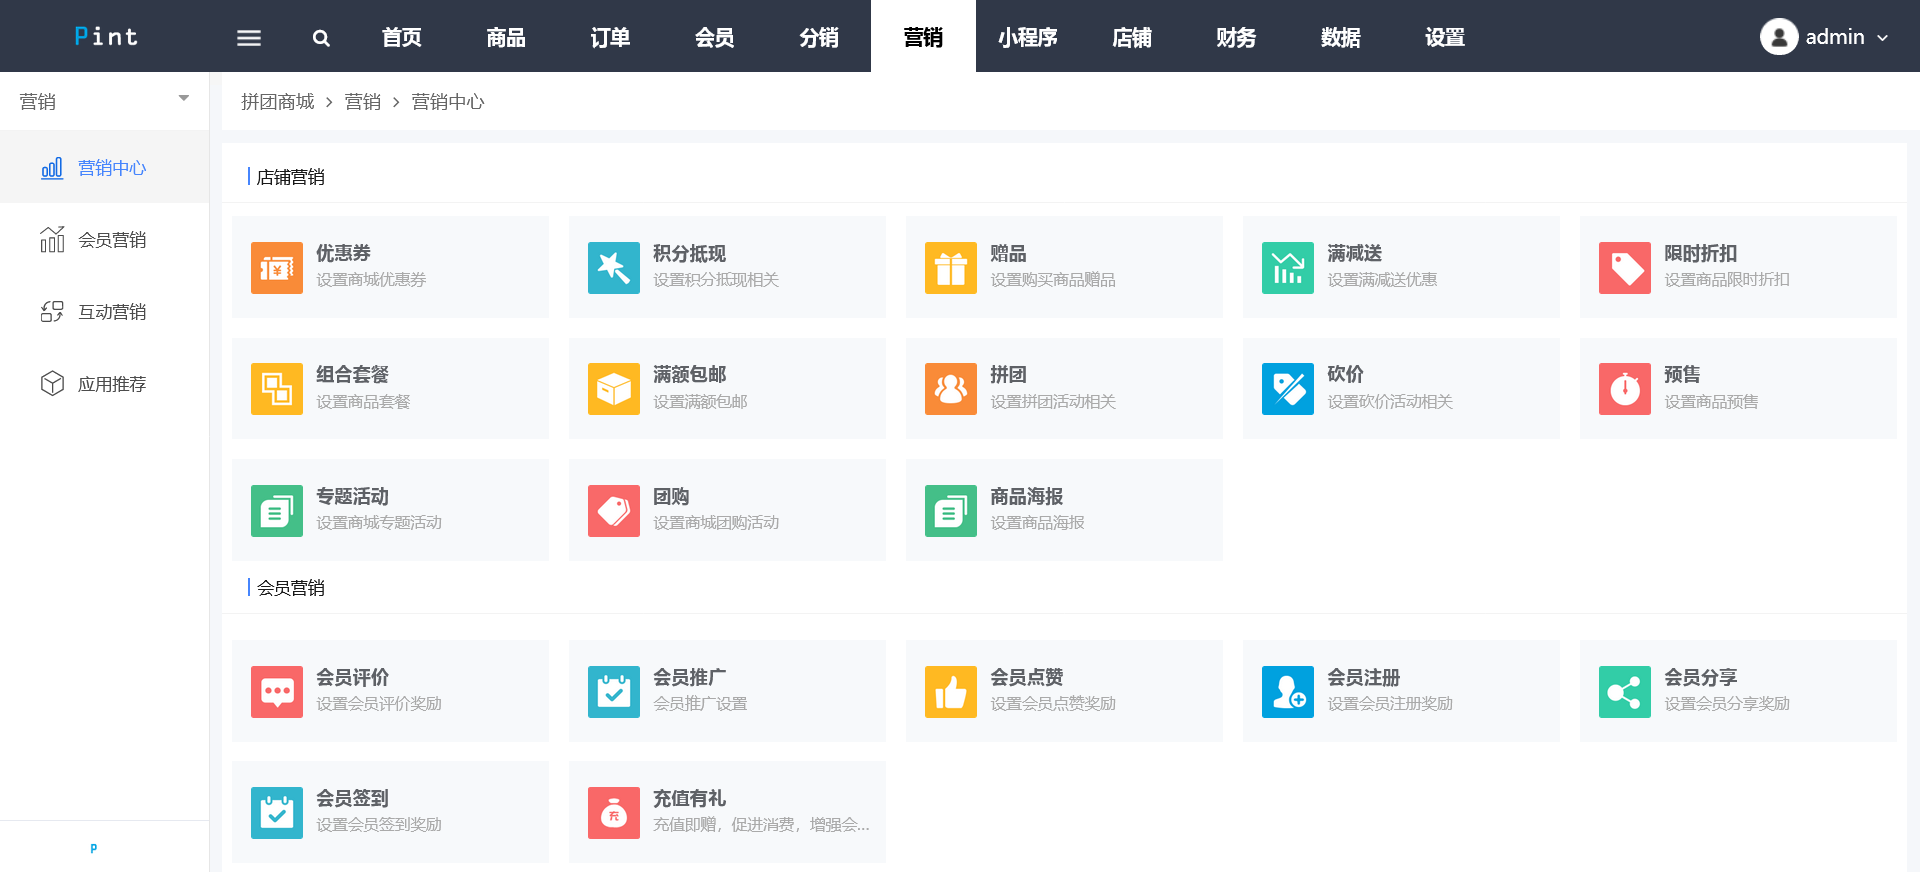Click the orange 优惠券 coupon icon
The image size is (1920, 872).
[x=277, y=268]
